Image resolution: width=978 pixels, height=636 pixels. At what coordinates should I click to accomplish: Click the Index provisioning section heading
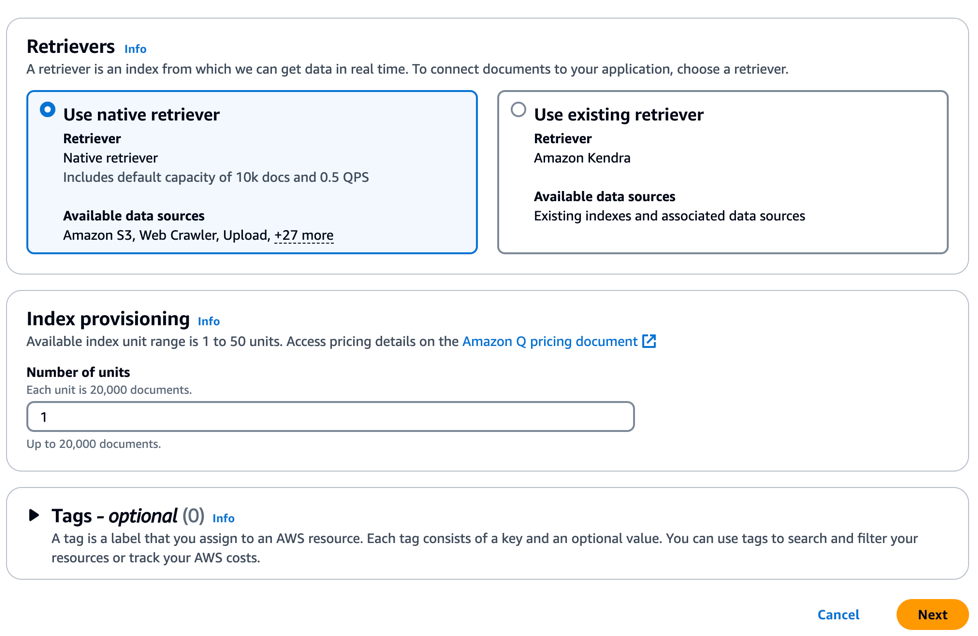tap(108, 319)
